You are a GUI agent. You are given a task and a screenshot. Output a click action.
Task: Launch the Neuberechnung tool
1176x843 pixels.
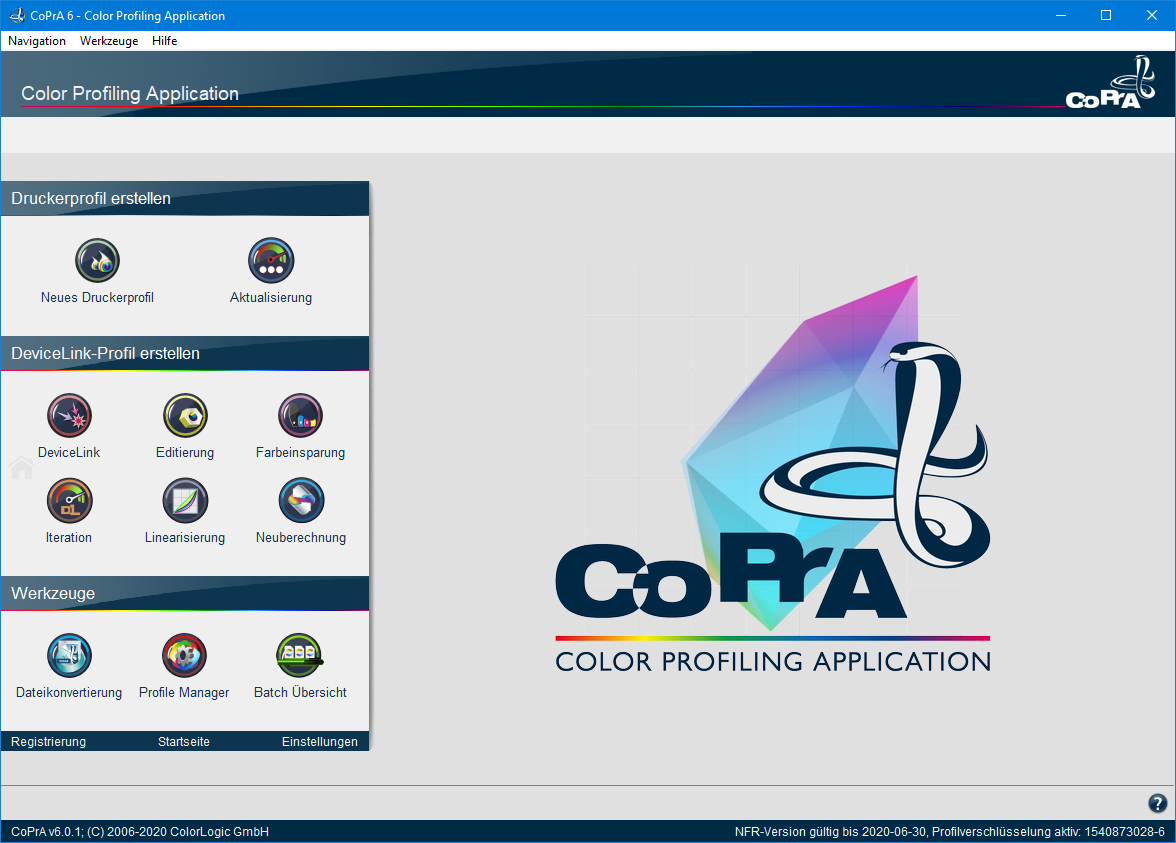[x=300, y=501]
